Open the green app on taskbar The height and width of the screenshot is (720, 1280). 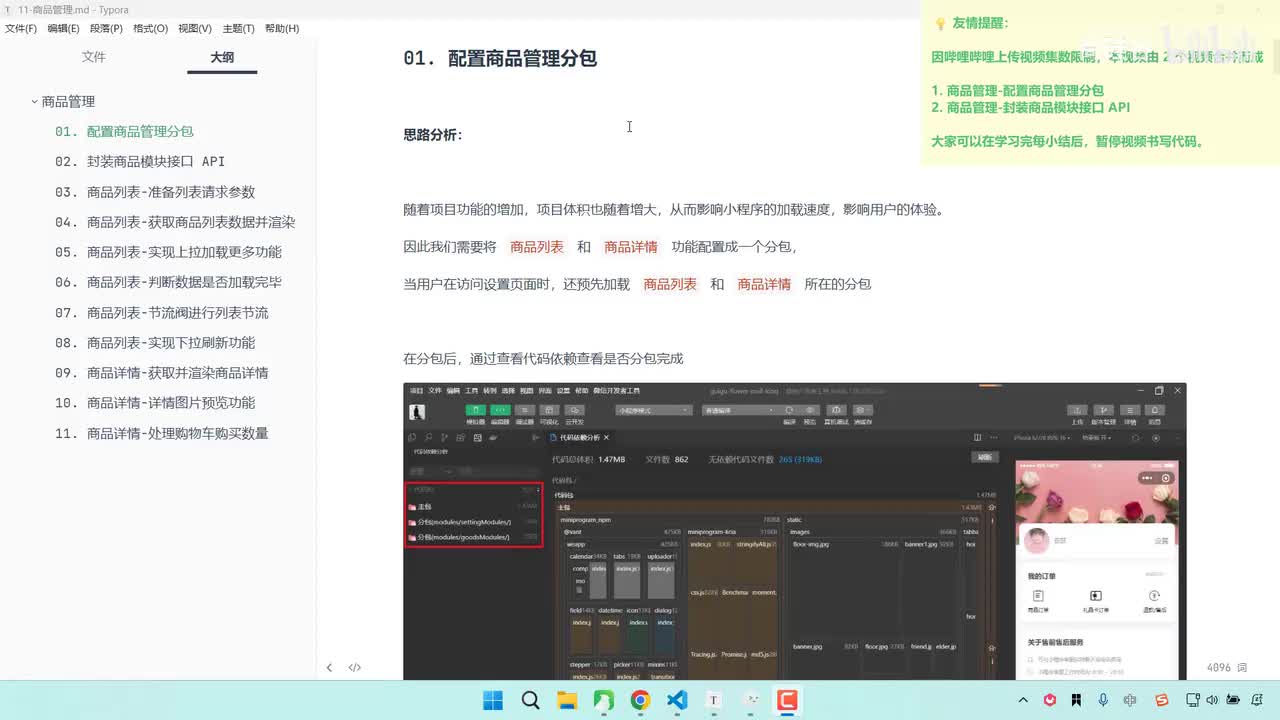pyautogui.click(x=604, y=700)
